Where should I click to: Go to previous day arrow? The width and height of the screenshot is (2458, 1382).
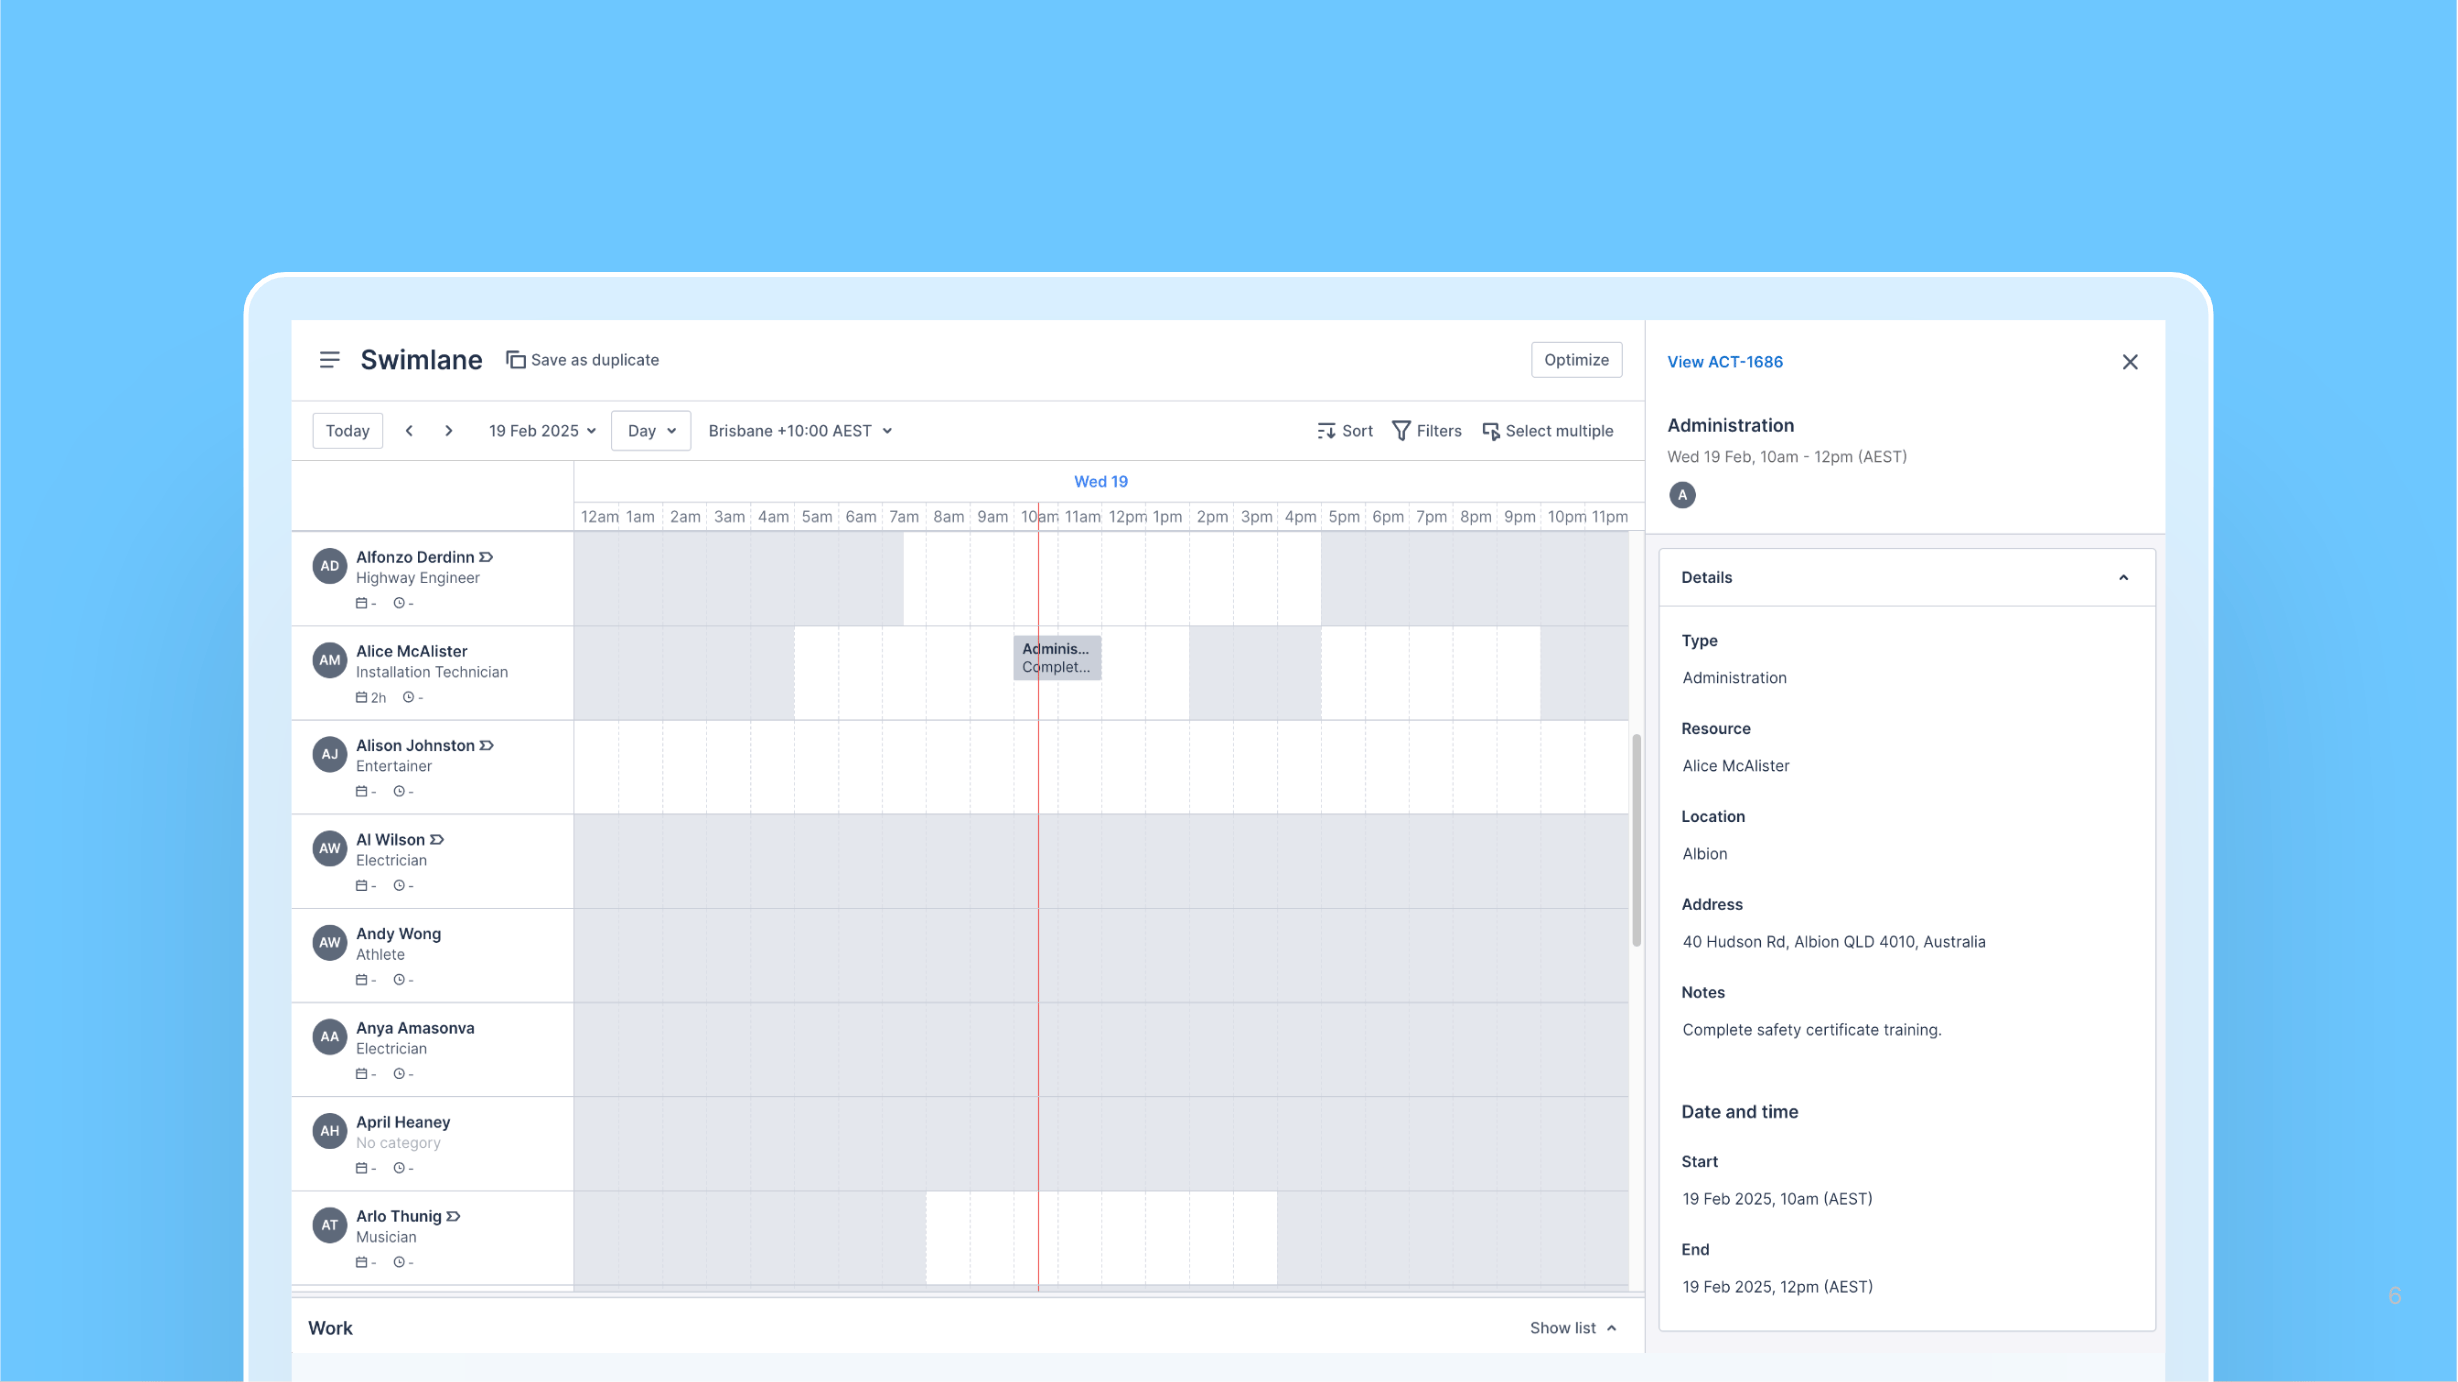409,431
